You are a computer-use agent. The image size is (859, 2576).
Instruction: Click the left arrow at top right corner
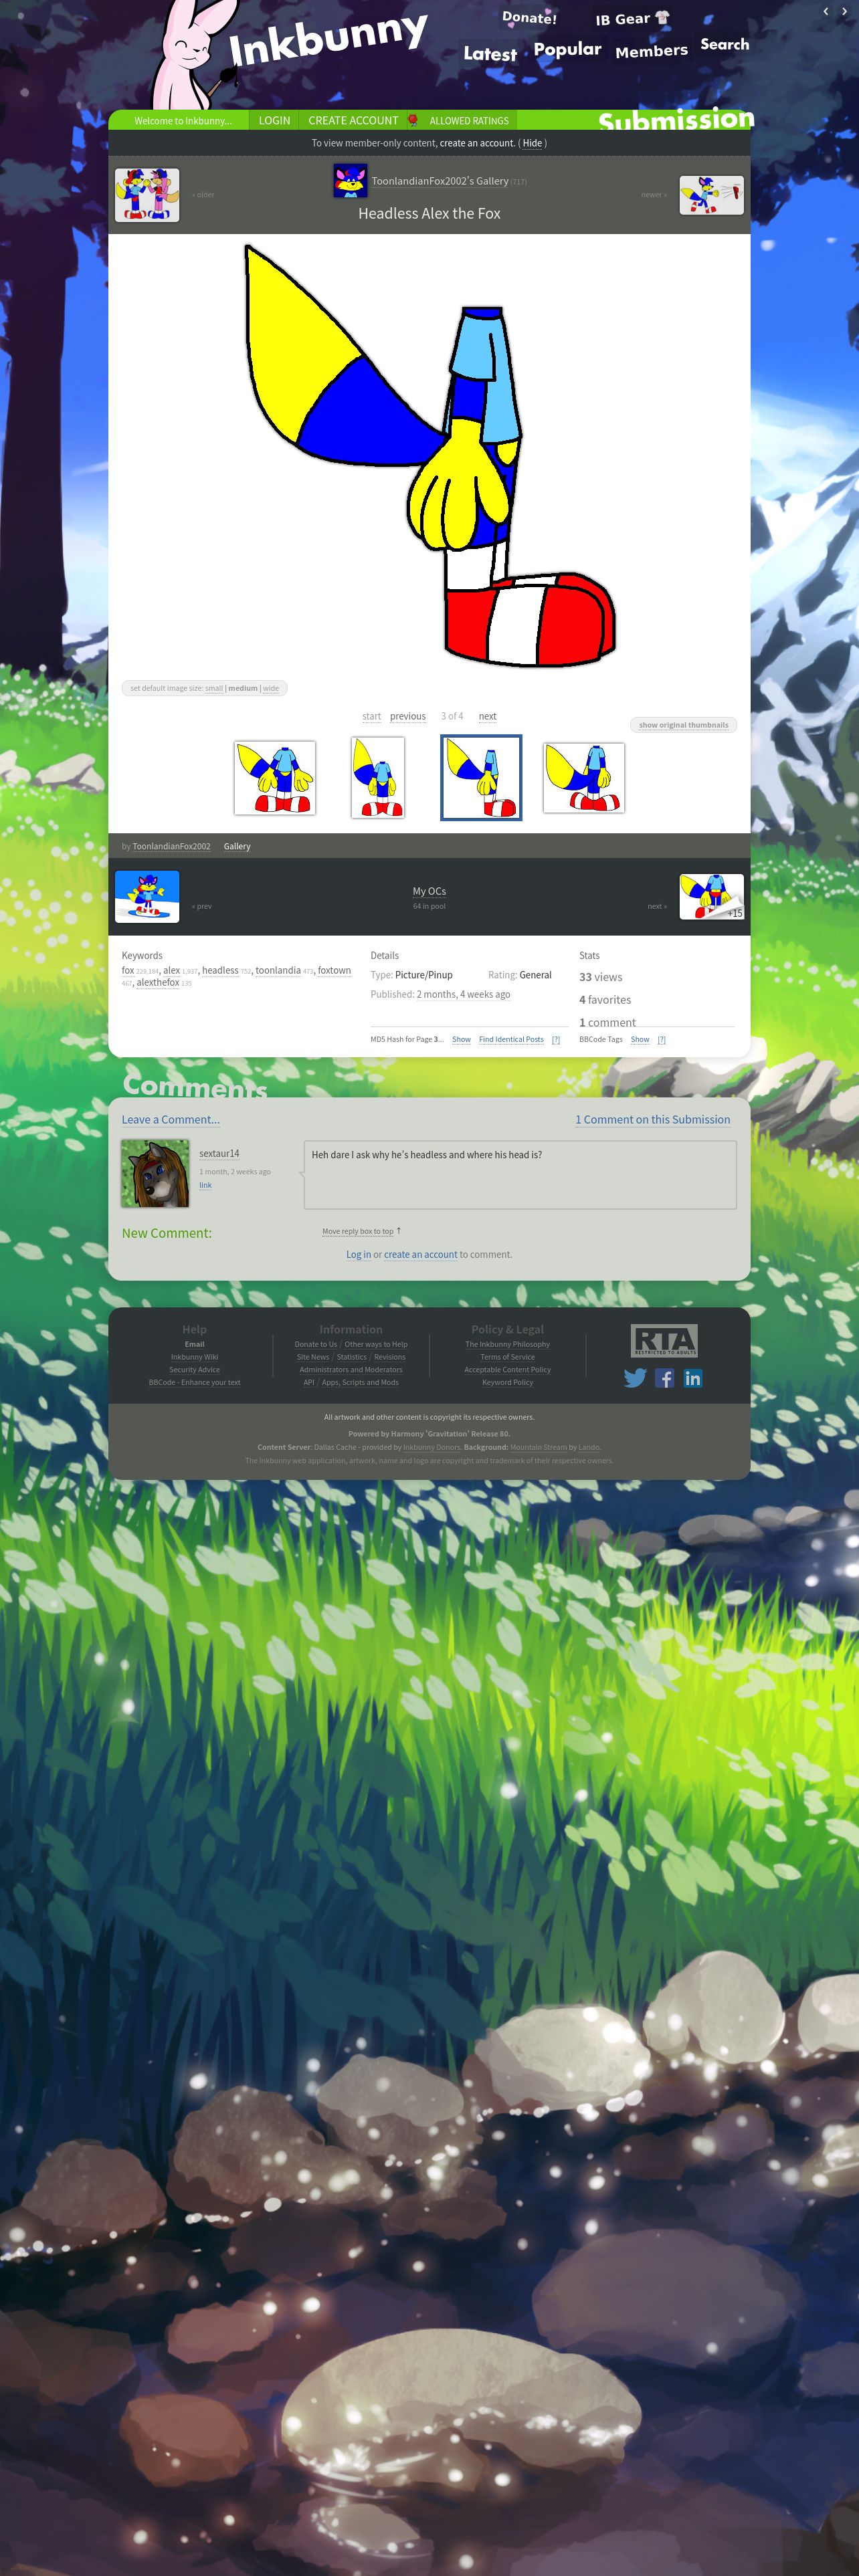pyautogui.click(x=826, y=11)
